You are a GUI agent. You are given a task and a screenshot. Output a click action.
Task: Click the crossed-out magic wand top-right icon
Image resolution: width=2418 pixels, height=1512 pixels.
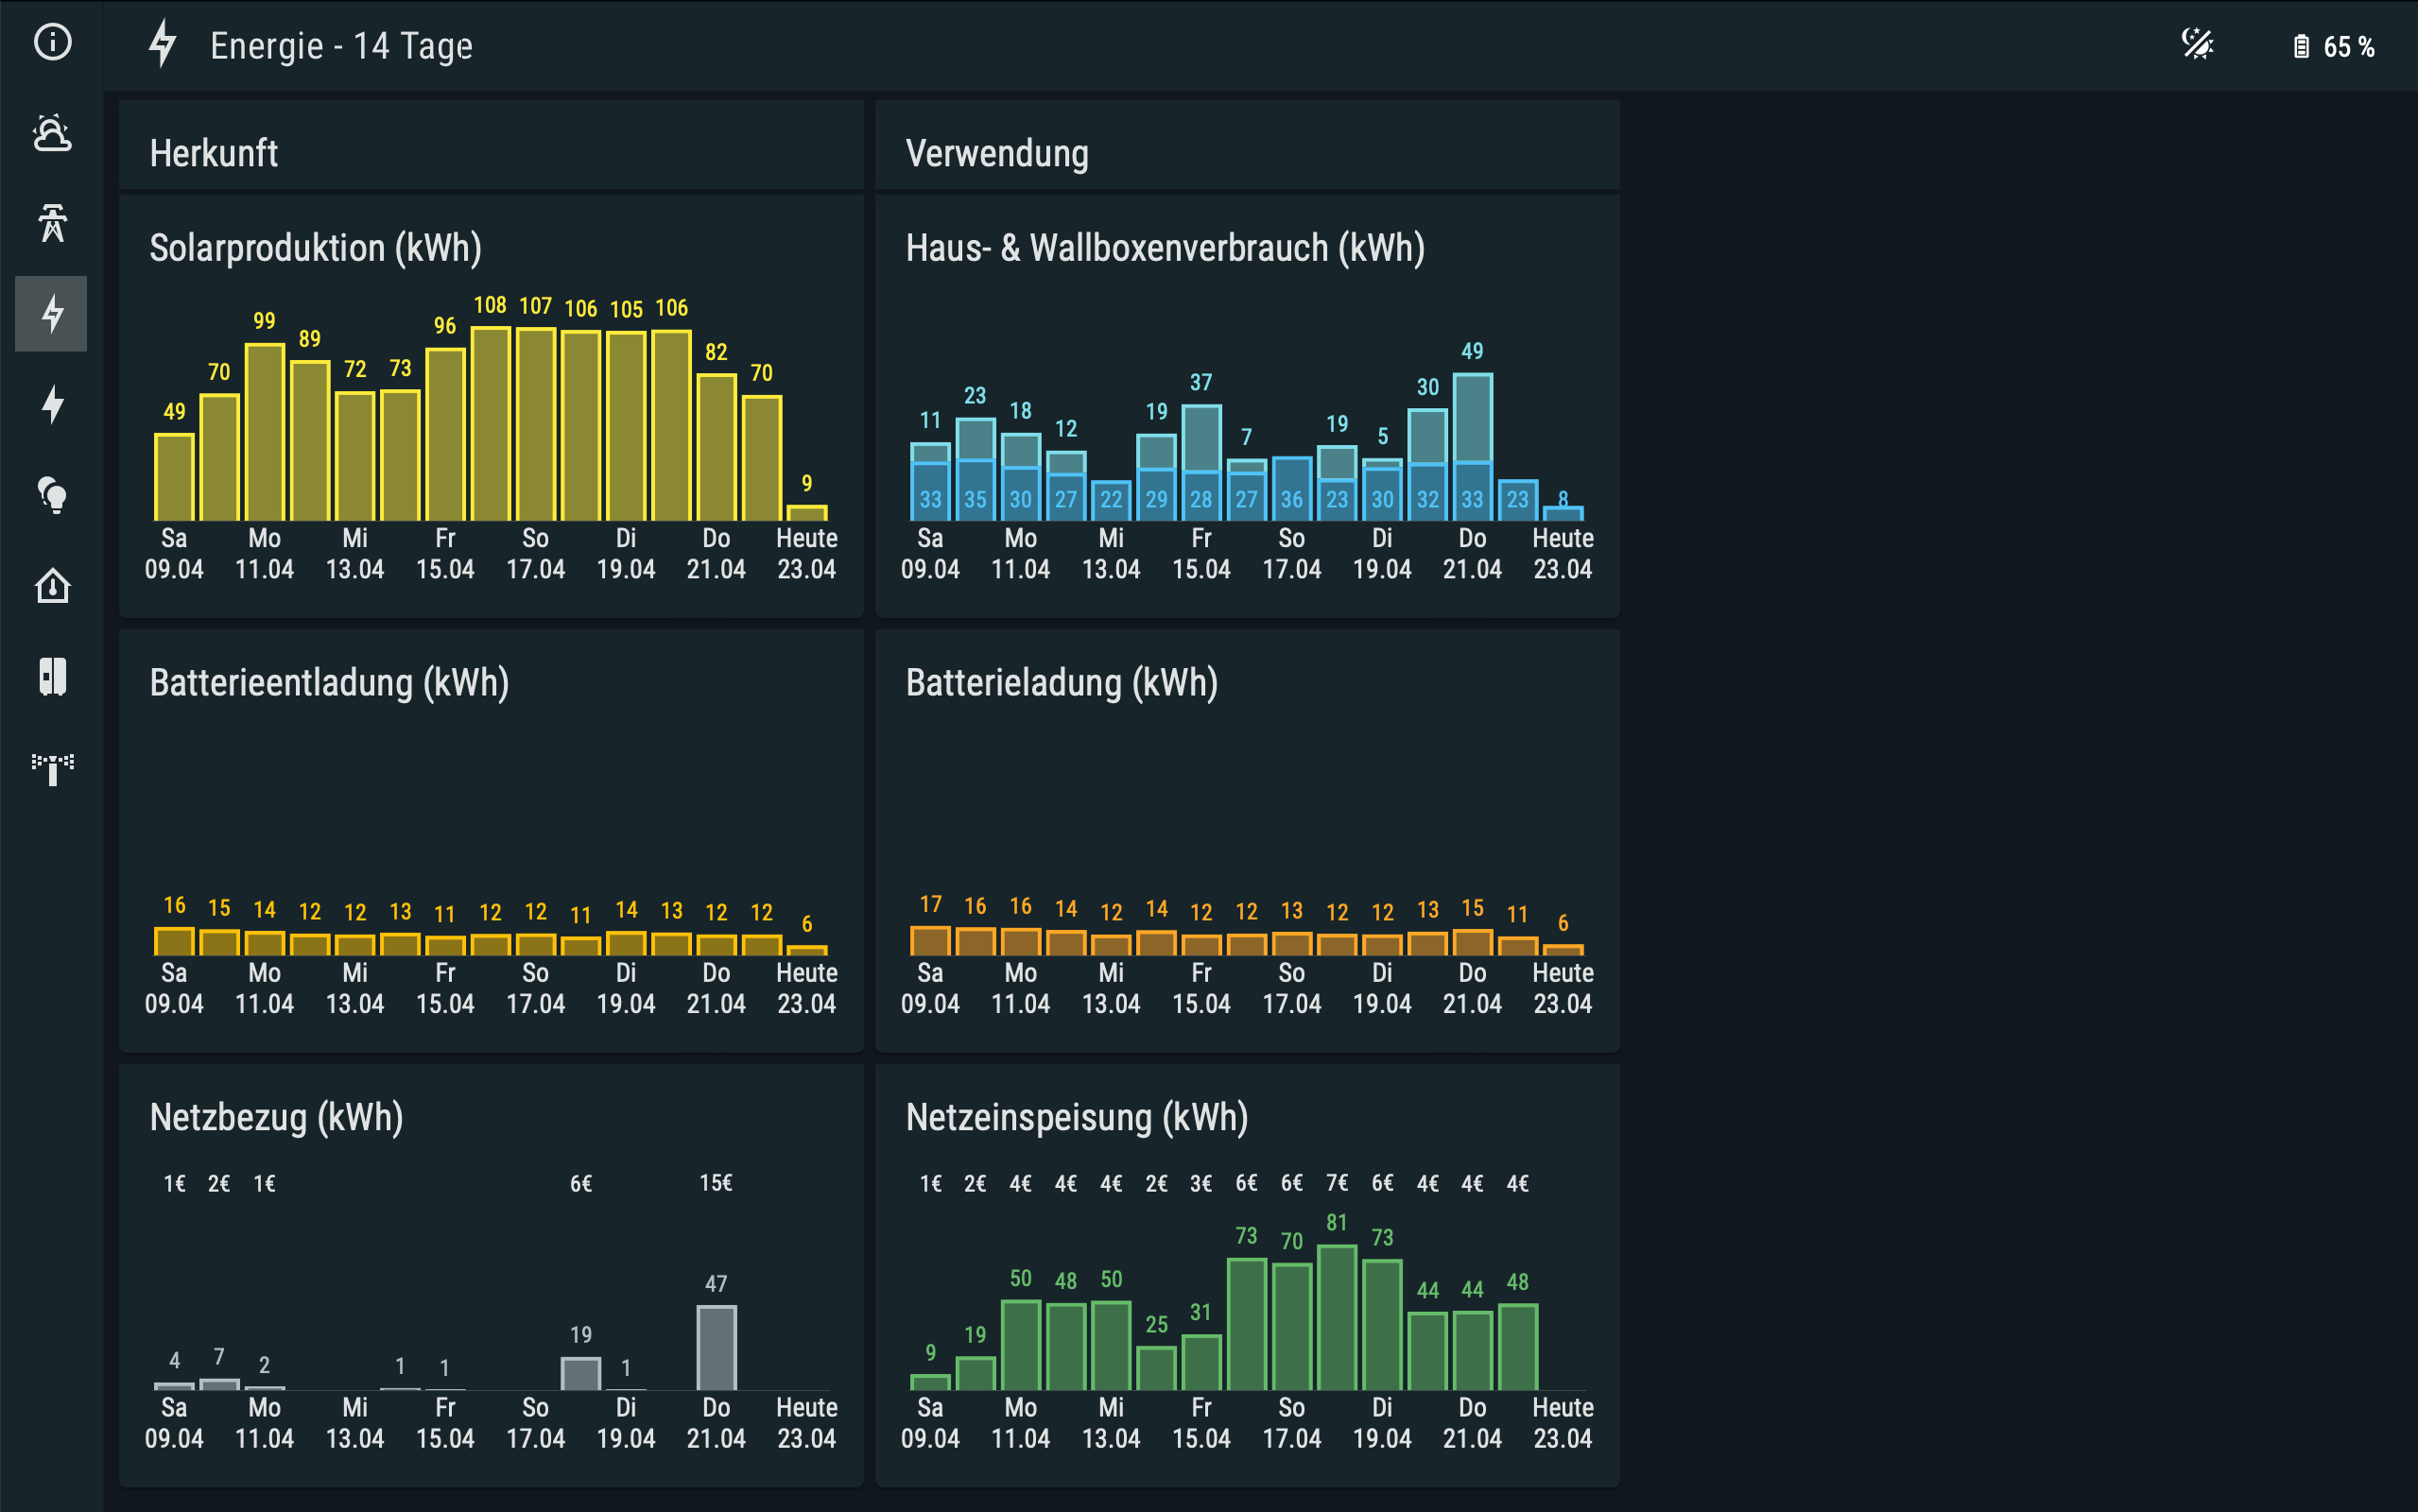[2197, 45]
